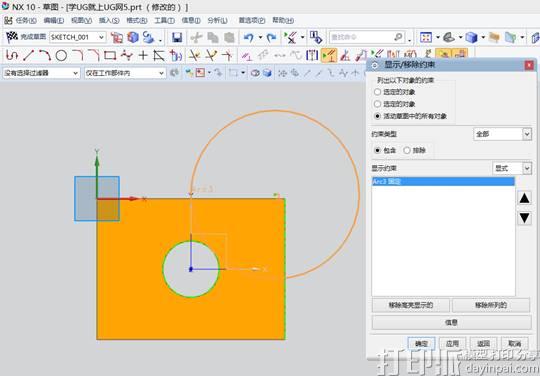Select the Circle sketch tool
Screen dimensions: 540x376
tap(61, 55)
